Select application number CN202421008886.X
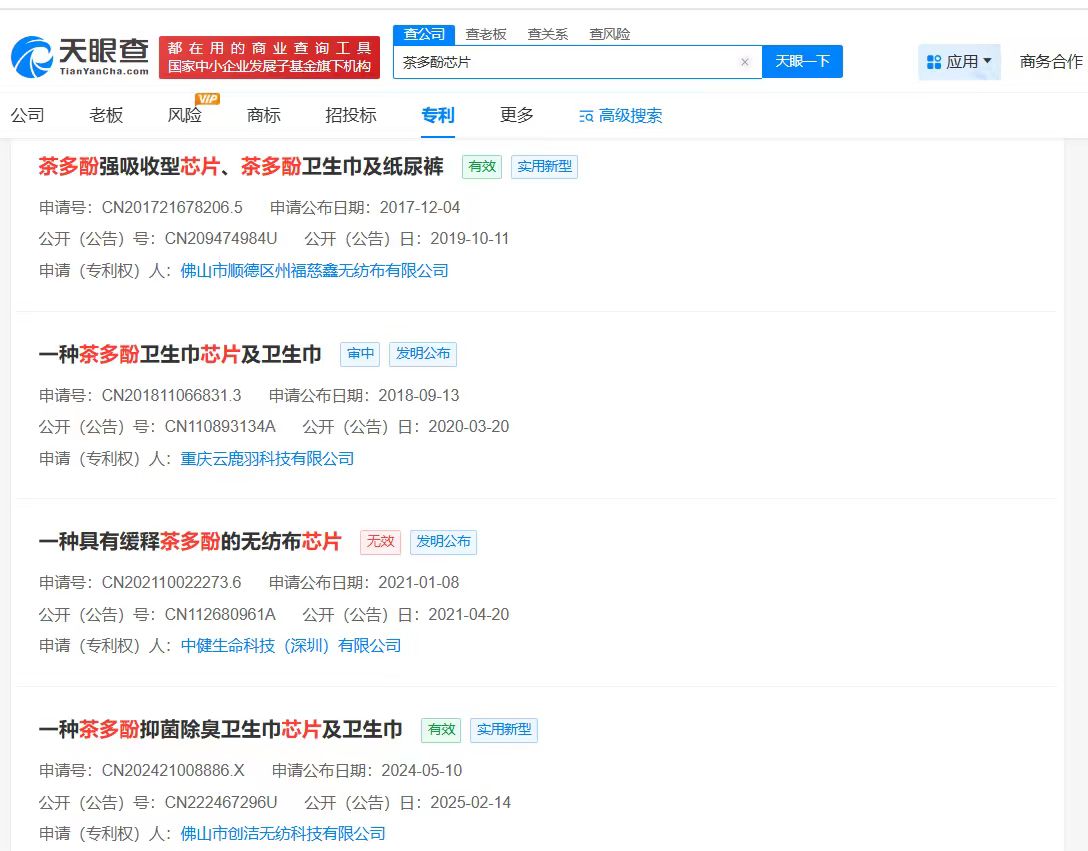This screenshot has height=851, width=1088. click(x=173, y=770)
